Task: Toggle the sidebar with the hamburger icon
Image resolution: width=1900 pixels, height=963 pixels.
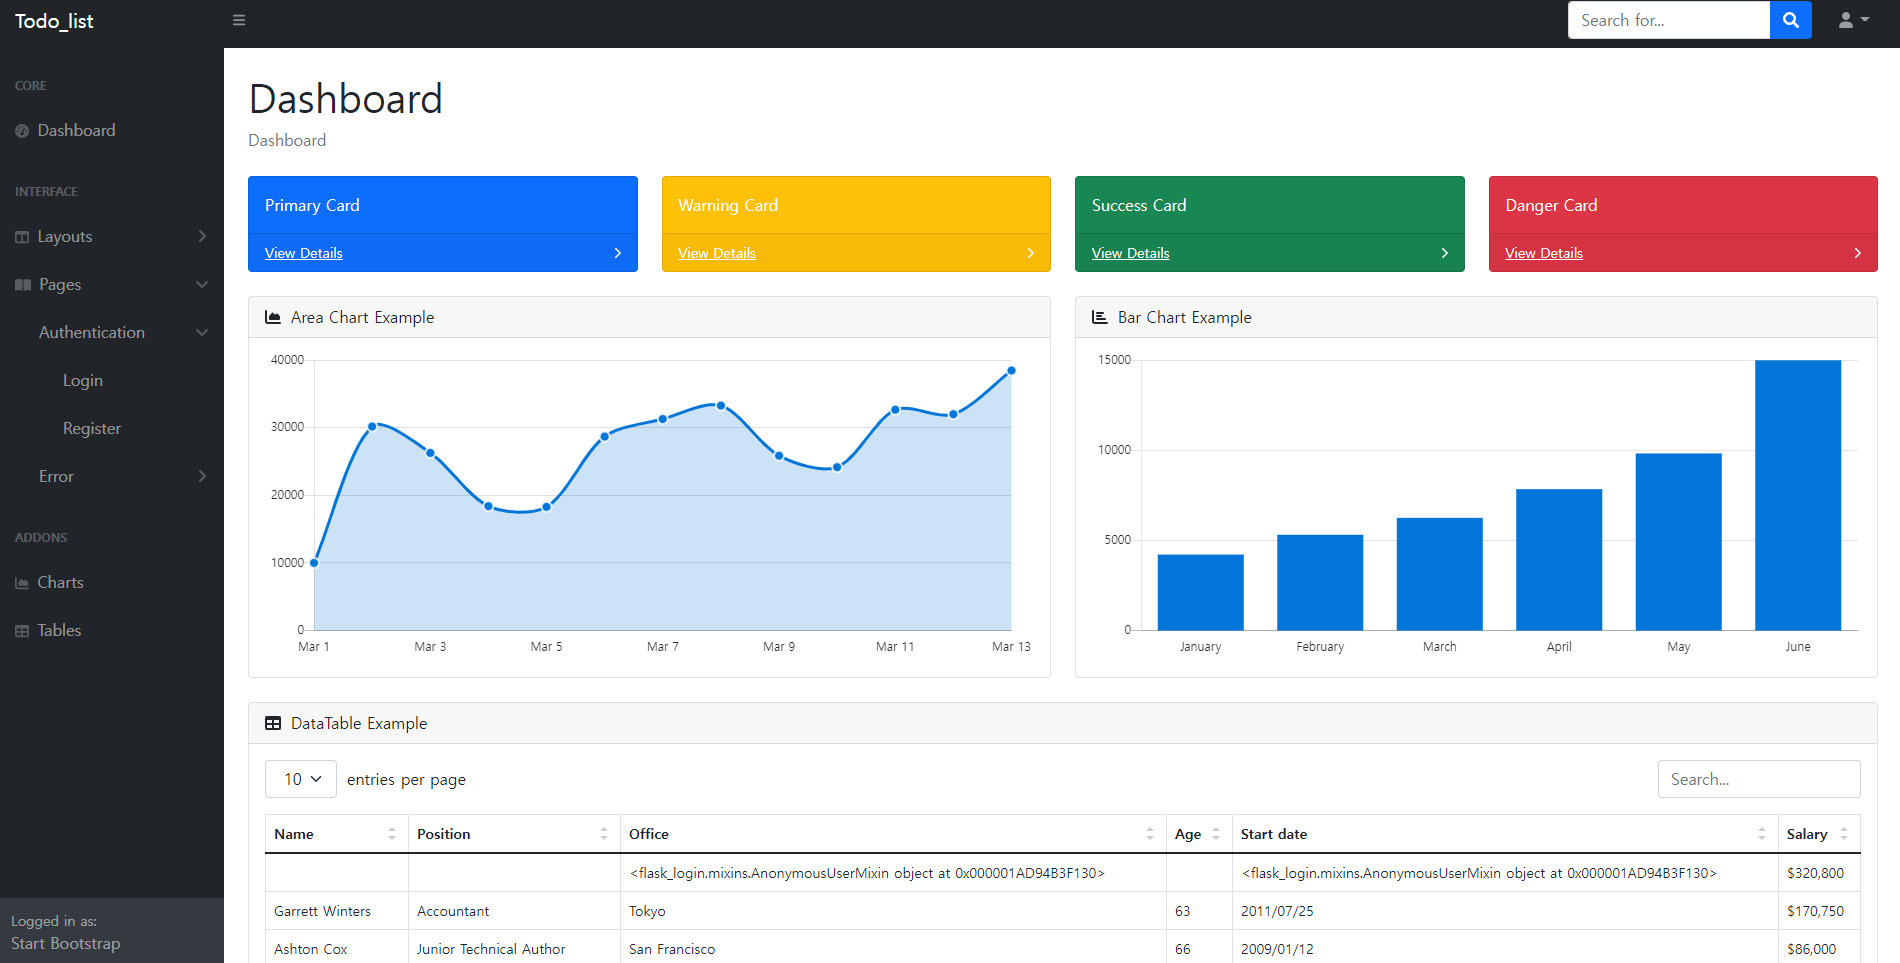Action: 239,20
